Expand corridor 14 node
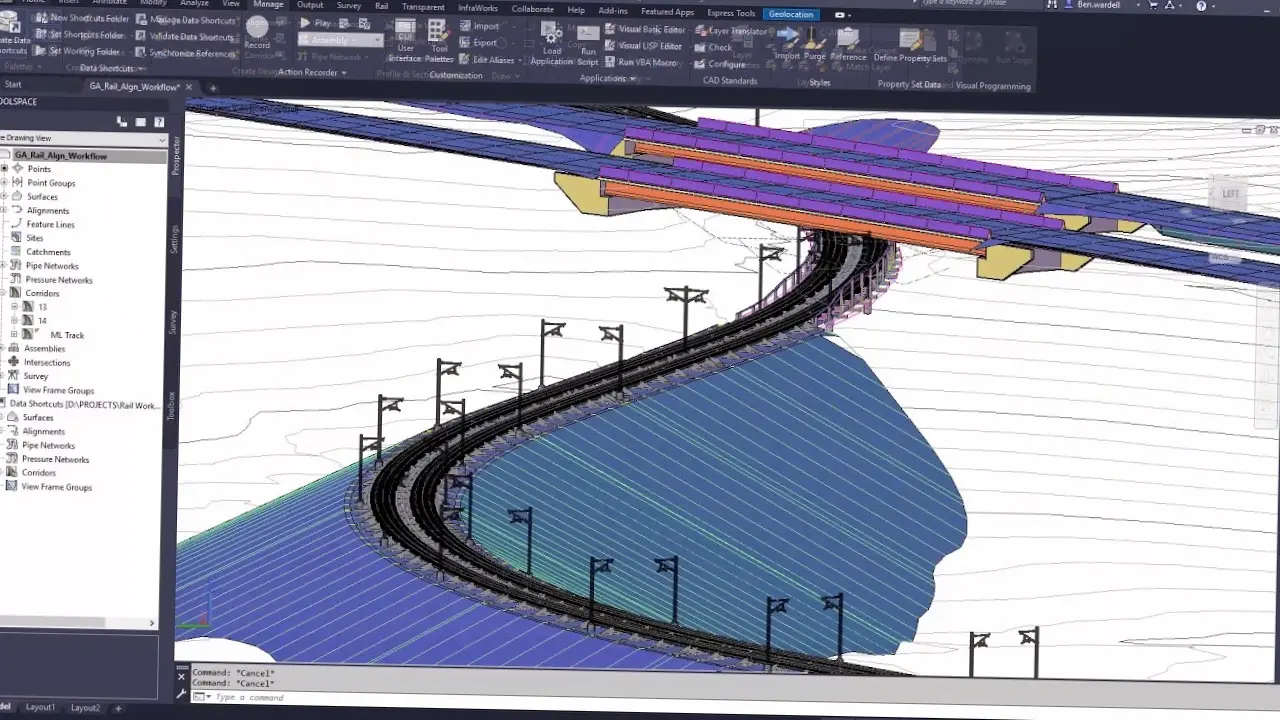The image size is (1280, 720). 14,321
